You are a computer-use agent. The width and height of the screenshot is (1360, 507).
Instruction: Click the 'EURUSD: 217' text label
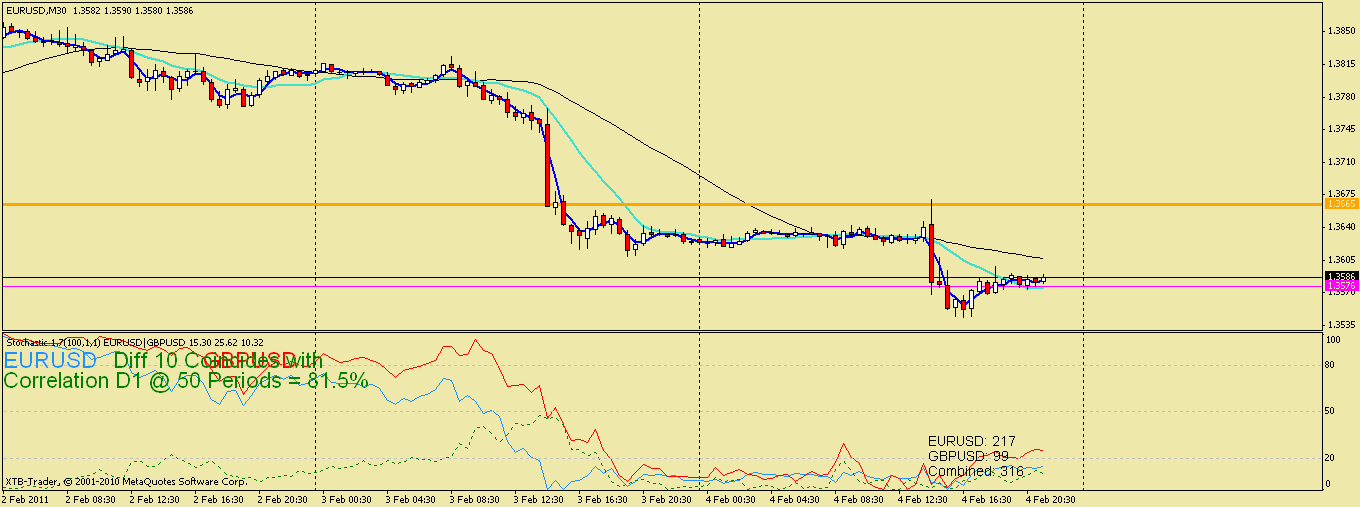point(971,441)
